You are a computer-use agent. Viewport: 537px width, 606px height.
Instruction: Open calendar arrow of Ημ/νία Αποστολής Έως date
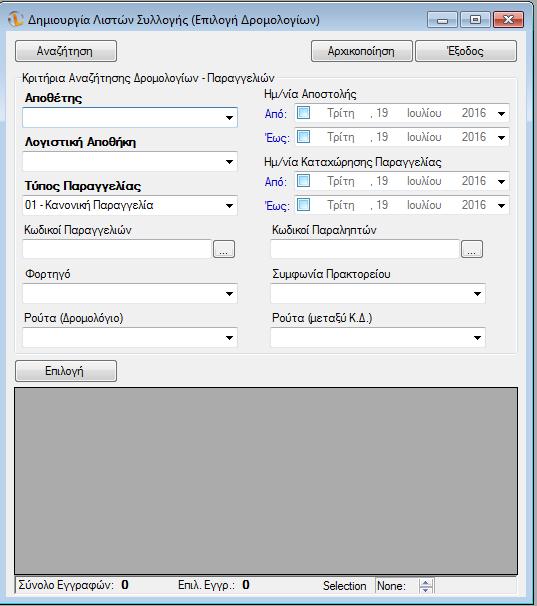501,138
